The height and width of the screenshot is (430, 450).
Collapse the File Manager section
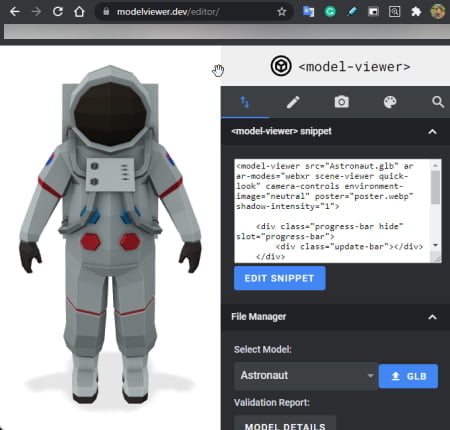coord(432,317)
